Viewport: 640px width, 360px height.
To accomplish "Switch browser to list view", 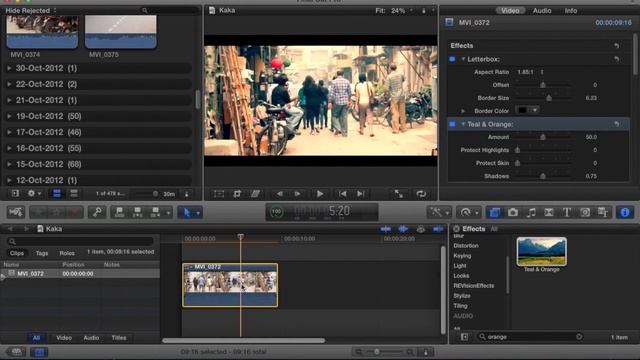I will point(73,193).
